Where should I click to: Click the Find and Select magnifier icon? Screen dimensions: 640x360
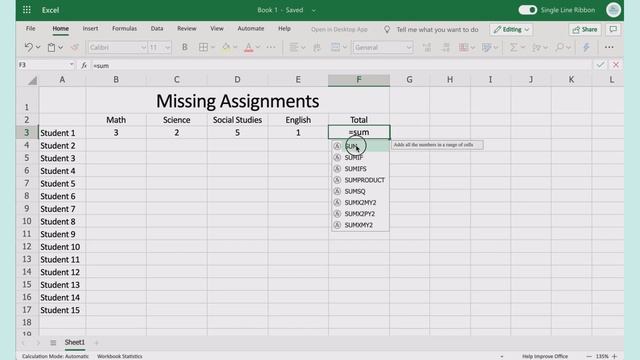point(559,47)
